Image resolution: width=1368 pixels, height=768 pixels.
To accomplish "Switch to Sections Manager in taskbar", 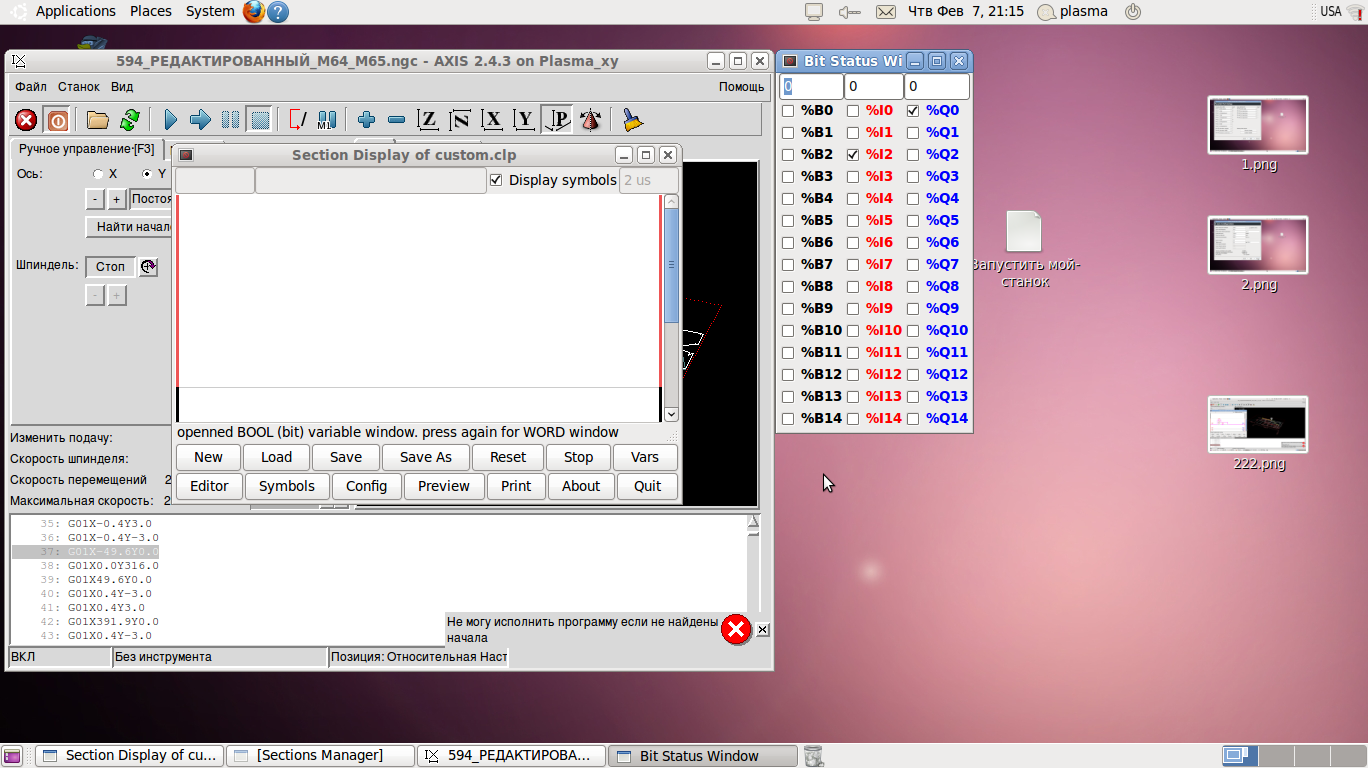I will pos(320,756).
